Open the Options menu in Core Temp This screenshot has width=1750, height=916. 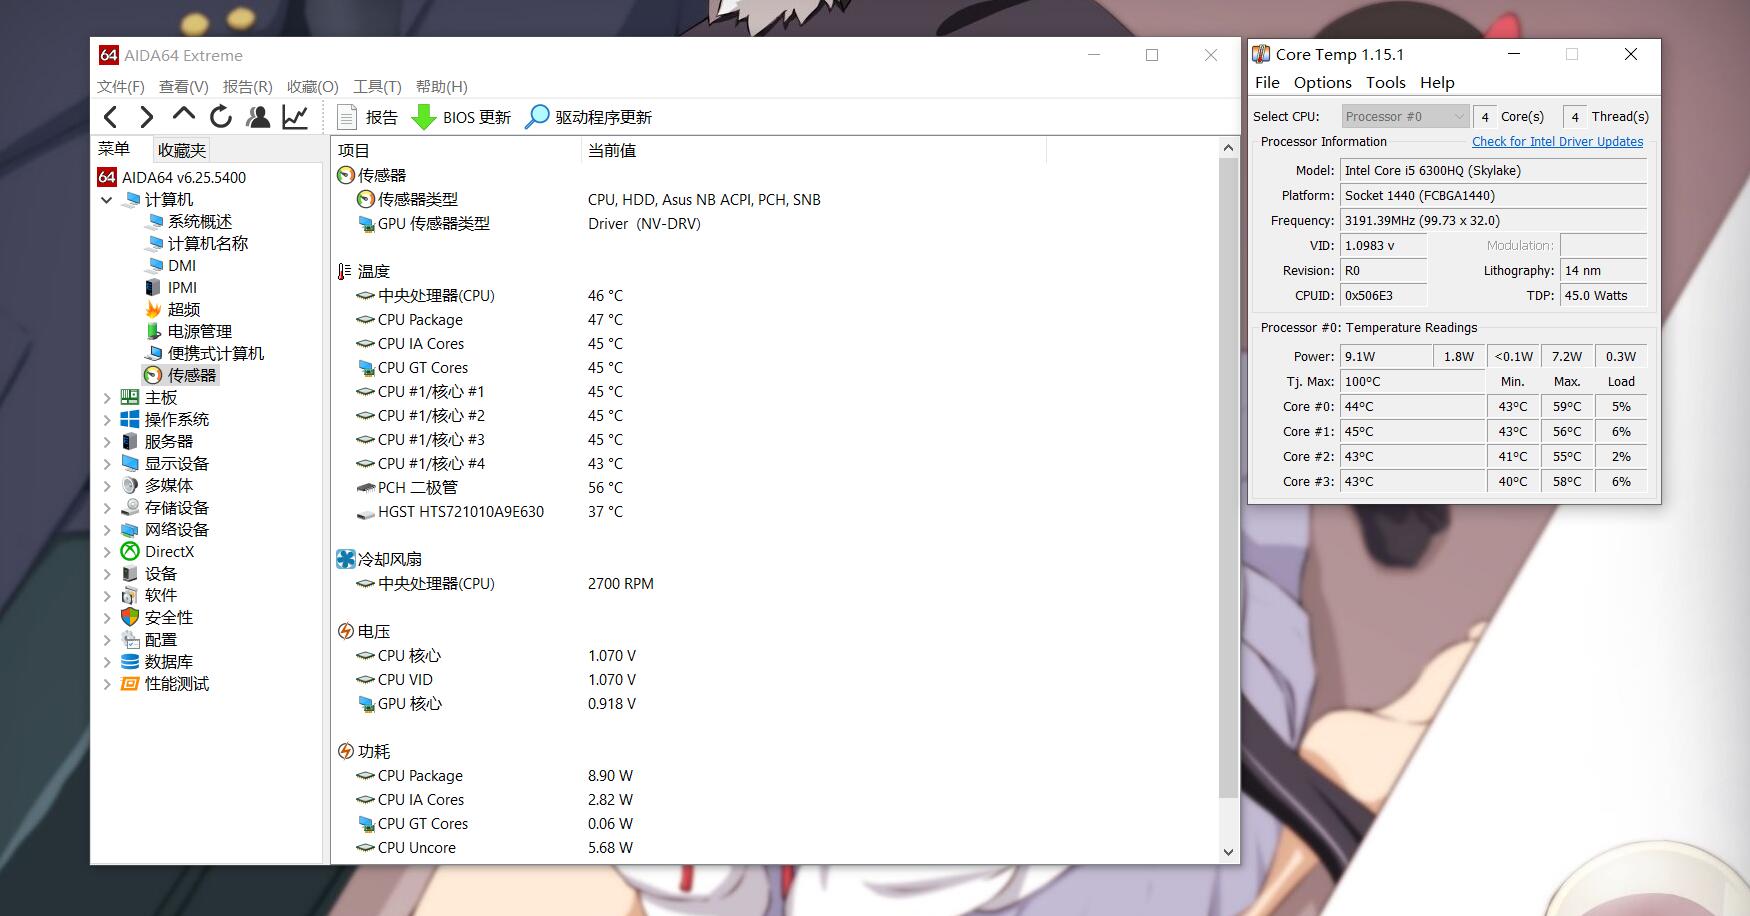[x=1322, y=83]
